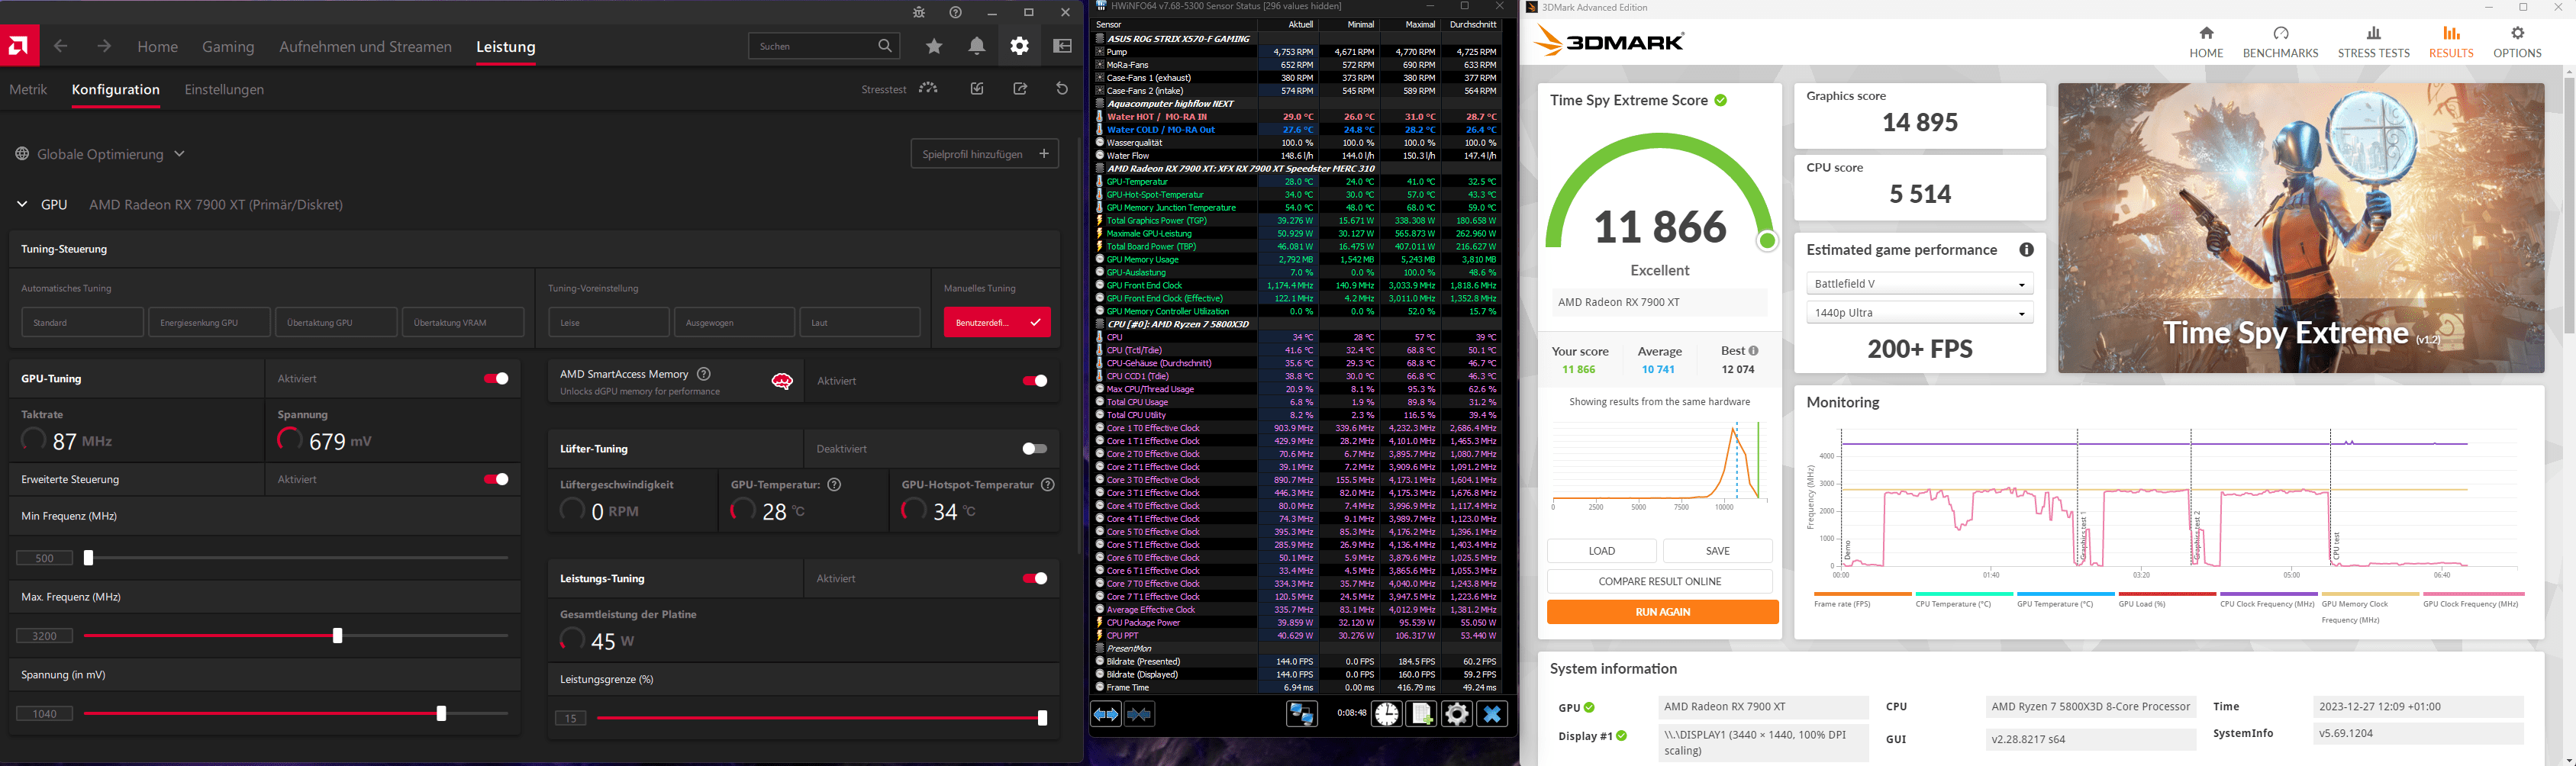Click the info icon next to Best score

[1753, 351]
